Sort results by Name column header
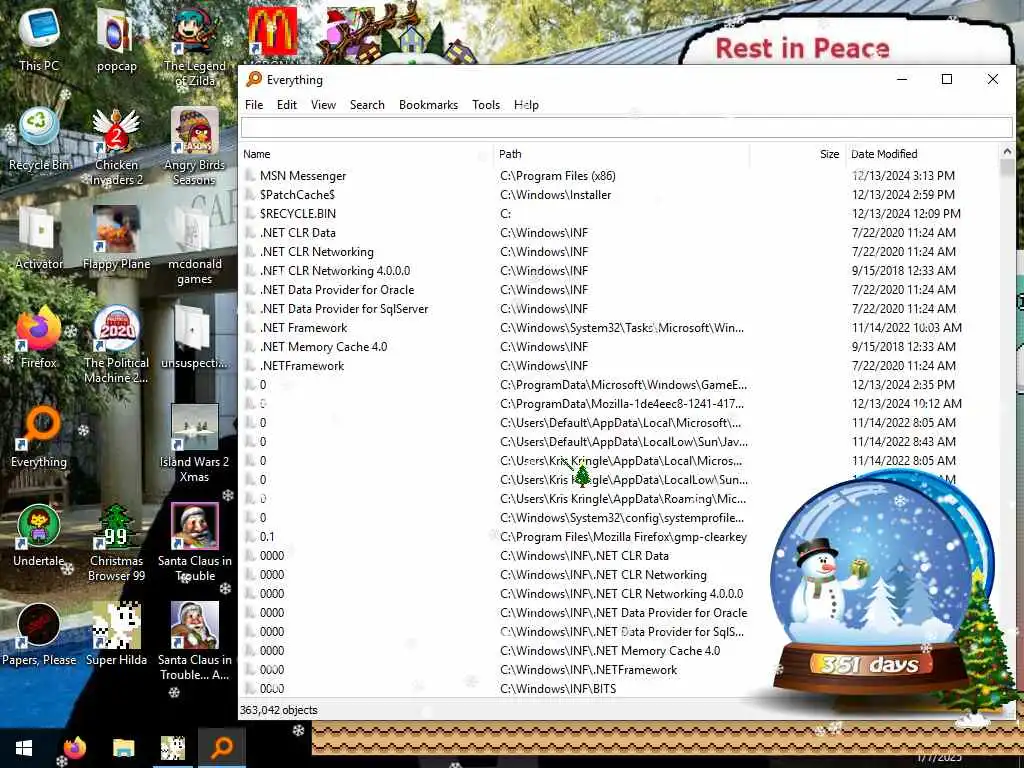This screenshot has height=768, width=1024. tap(368, 154)
